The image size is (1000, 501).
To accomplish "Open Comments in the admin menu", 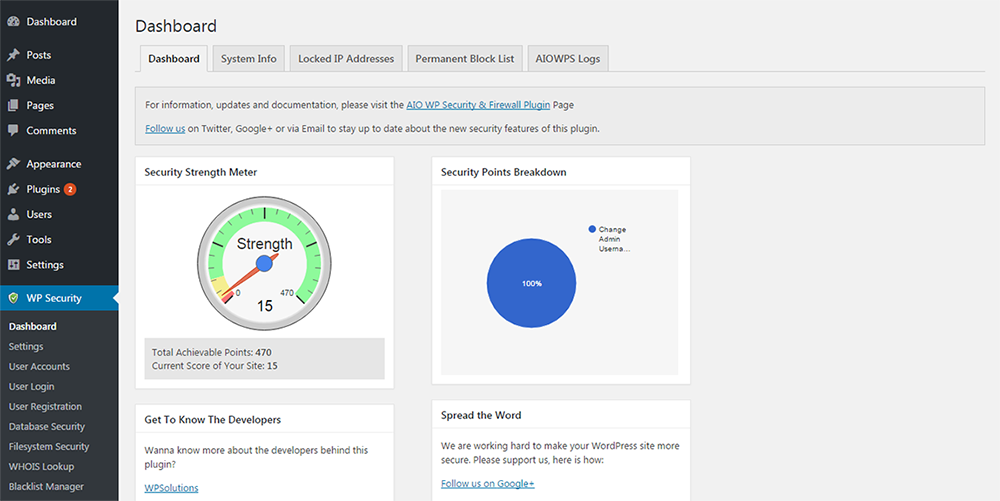I will [51, 130].
